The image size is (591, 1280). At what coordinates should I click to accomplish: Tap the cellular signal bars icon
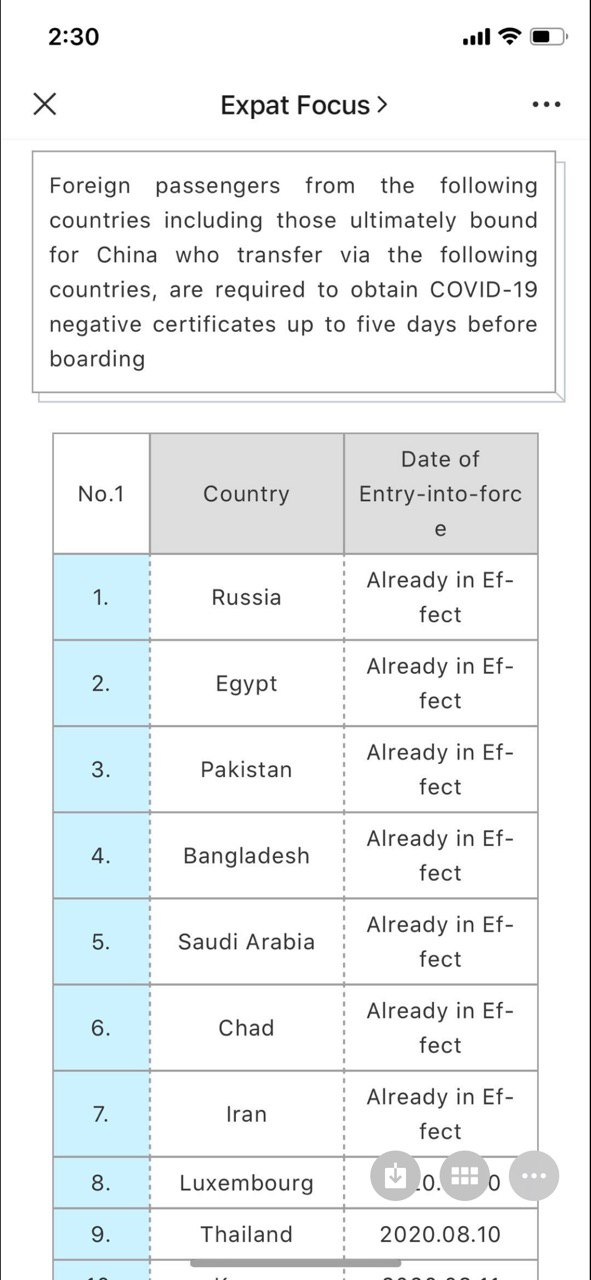[x=476, y=38]
